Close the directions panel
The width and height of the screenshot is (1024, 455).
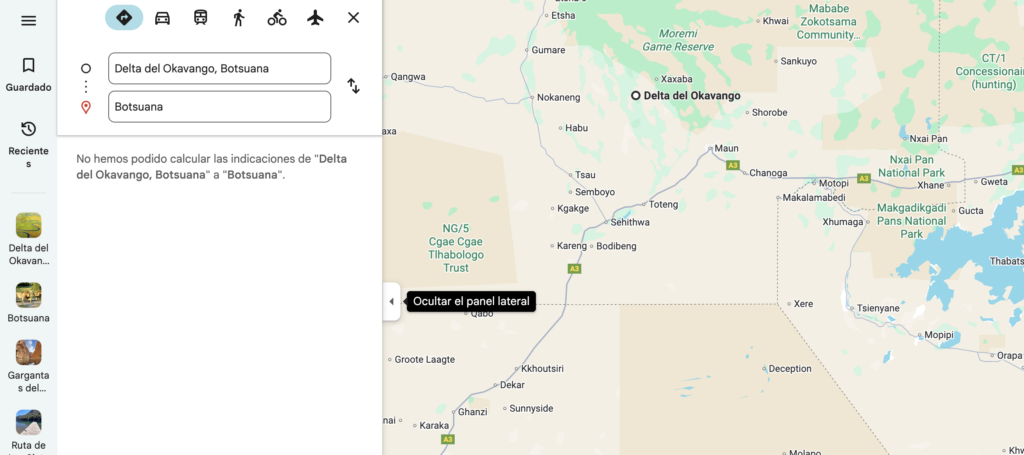pyautogui.click(x=353, y=17)
